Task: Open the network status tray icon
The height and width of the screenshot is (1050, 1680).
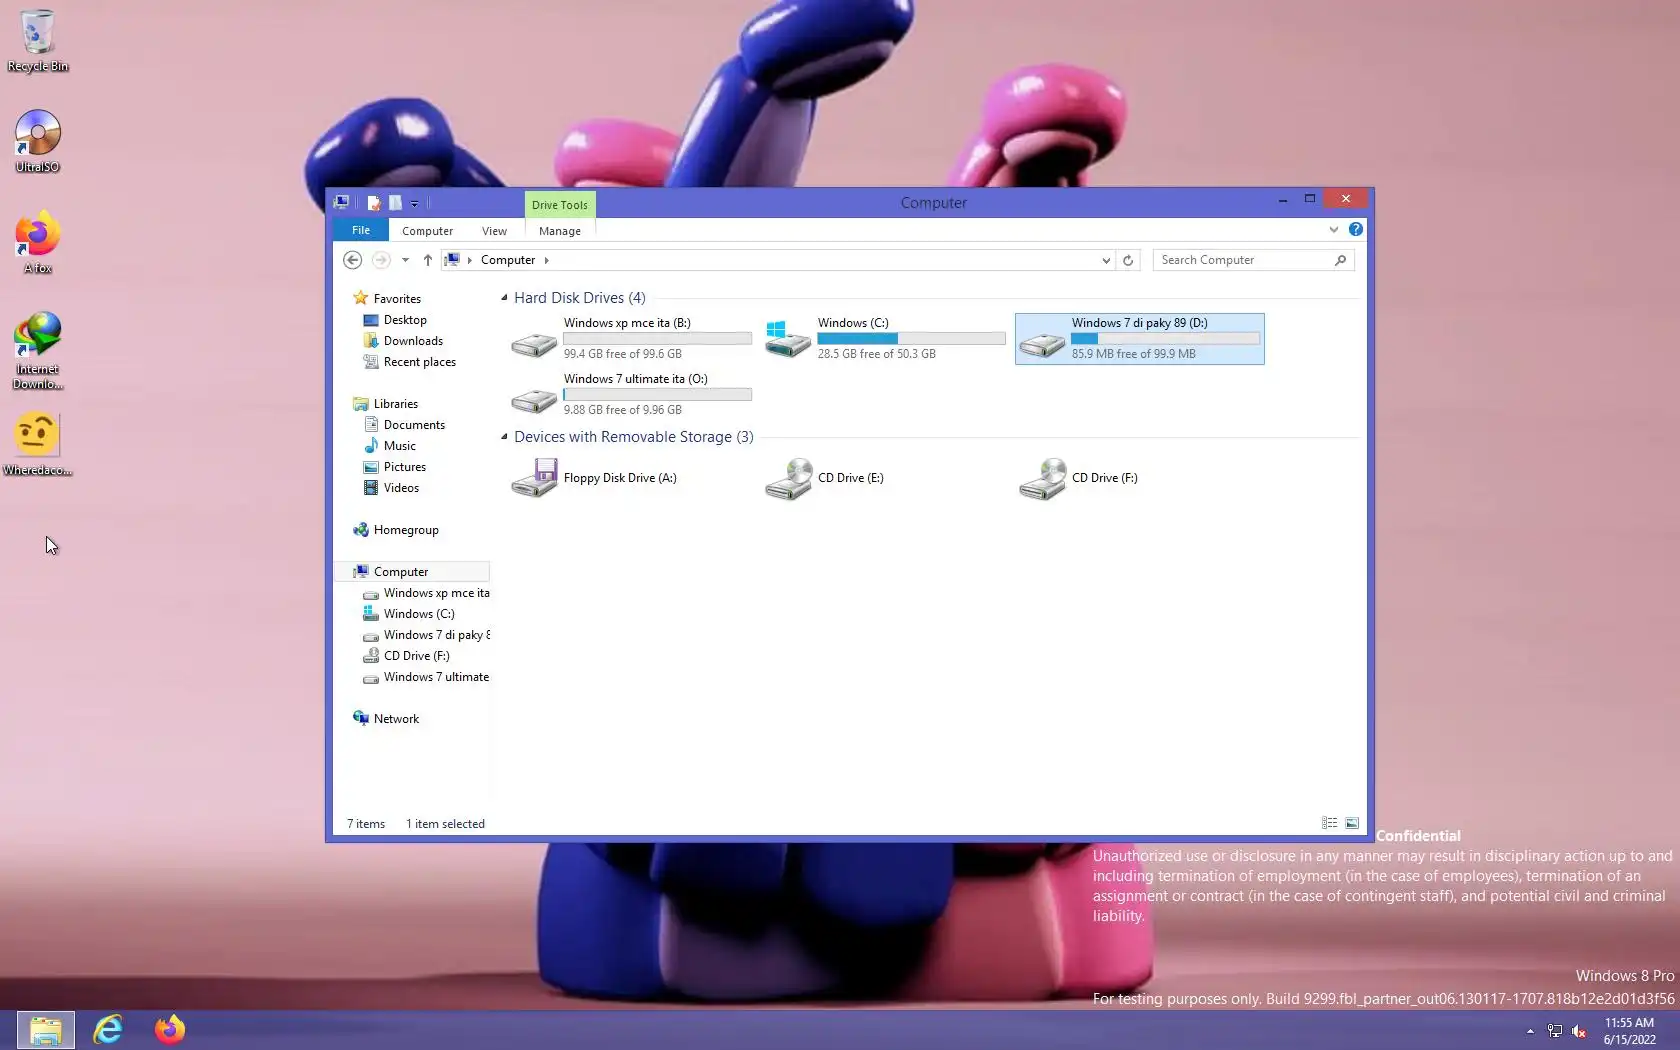Action: tap(1555, 1031)
